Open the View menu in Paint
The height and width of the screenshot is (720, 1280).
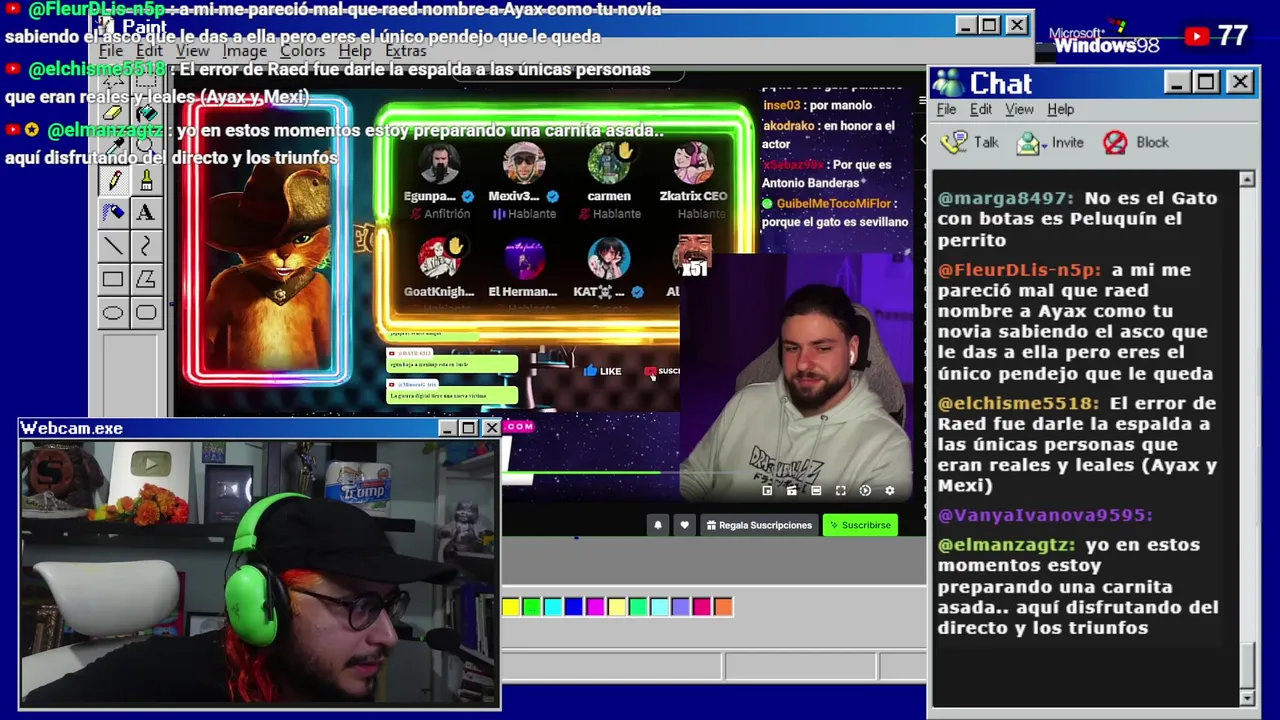(x=193, y=51)
